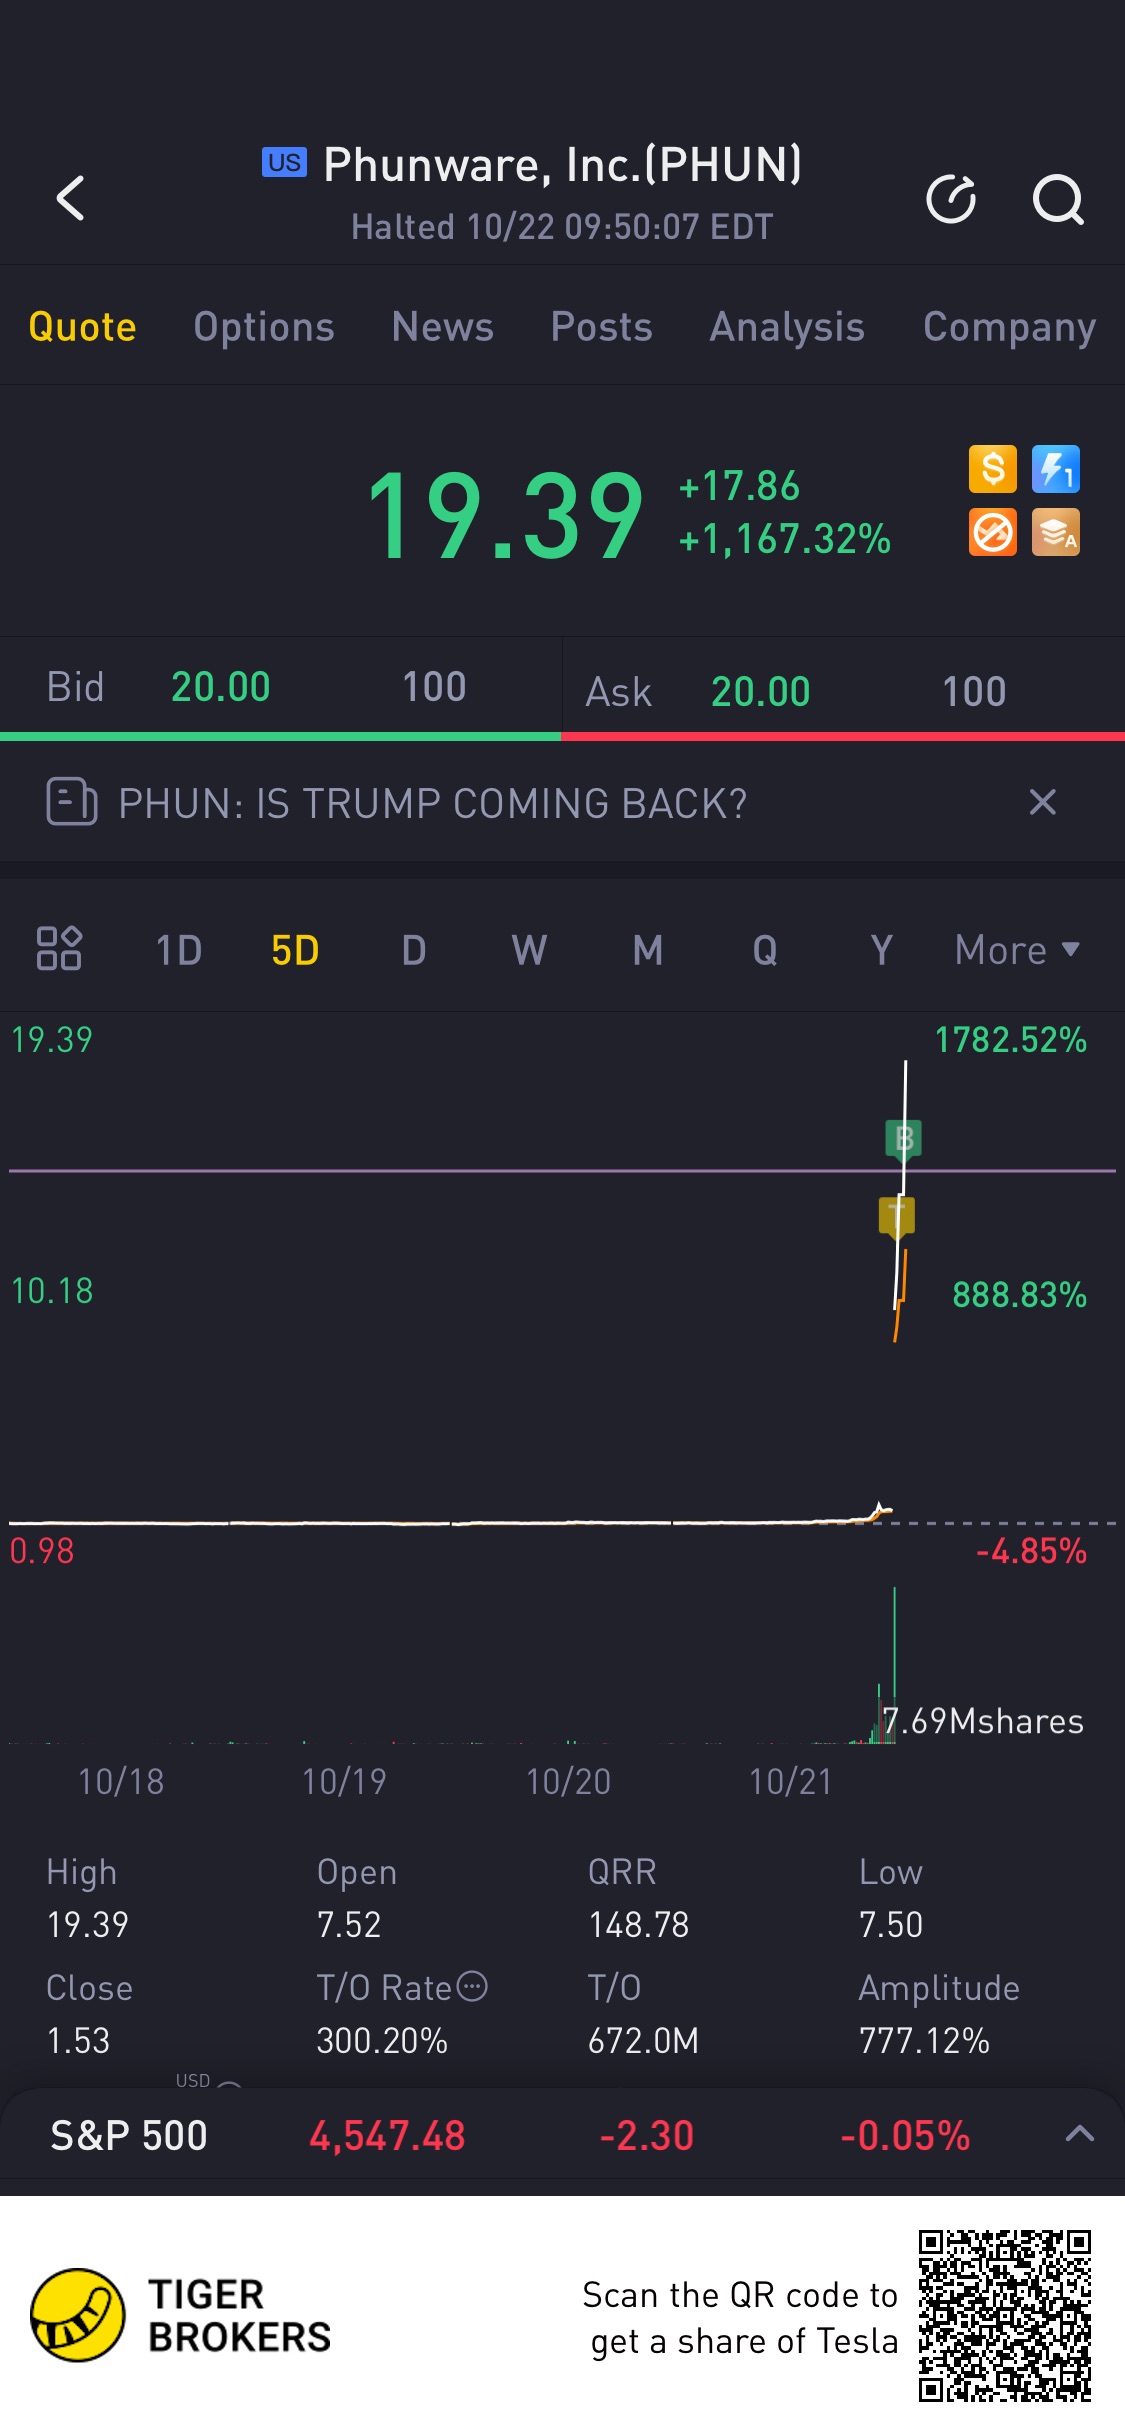
Task: Tap the Halted 10/22 status text
Action: point(563,226)
